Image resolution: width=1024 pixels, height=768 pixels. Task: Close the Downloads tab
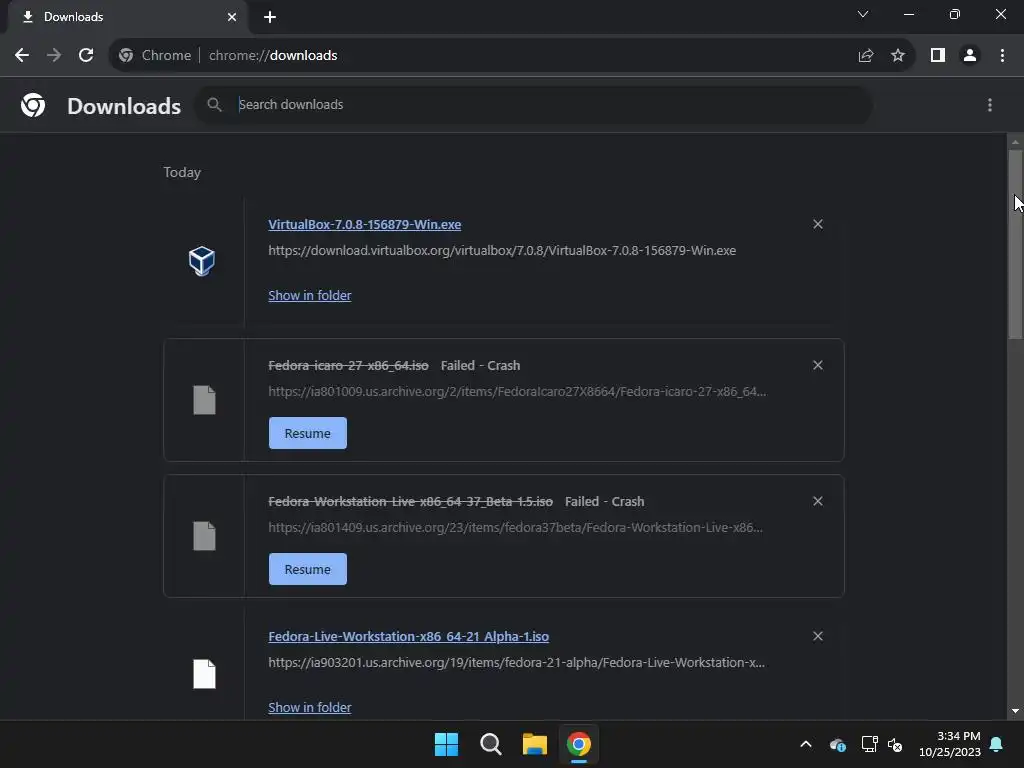(232, 17)
